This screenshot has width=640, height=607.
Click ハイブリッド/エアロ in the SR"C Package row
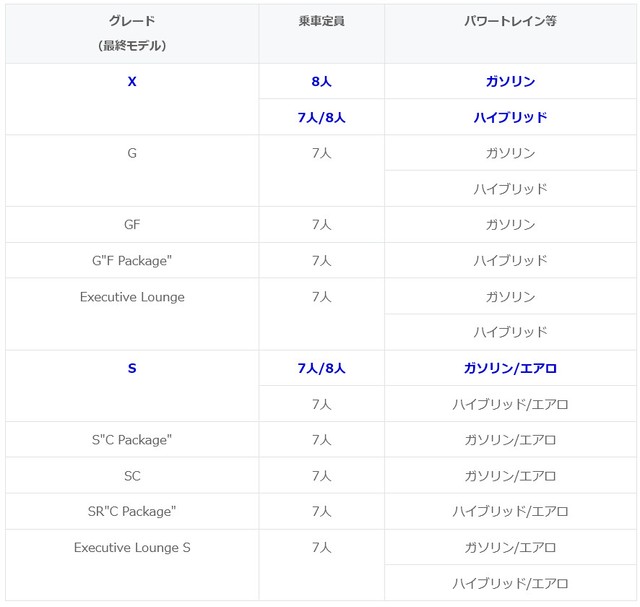point(510,512)
